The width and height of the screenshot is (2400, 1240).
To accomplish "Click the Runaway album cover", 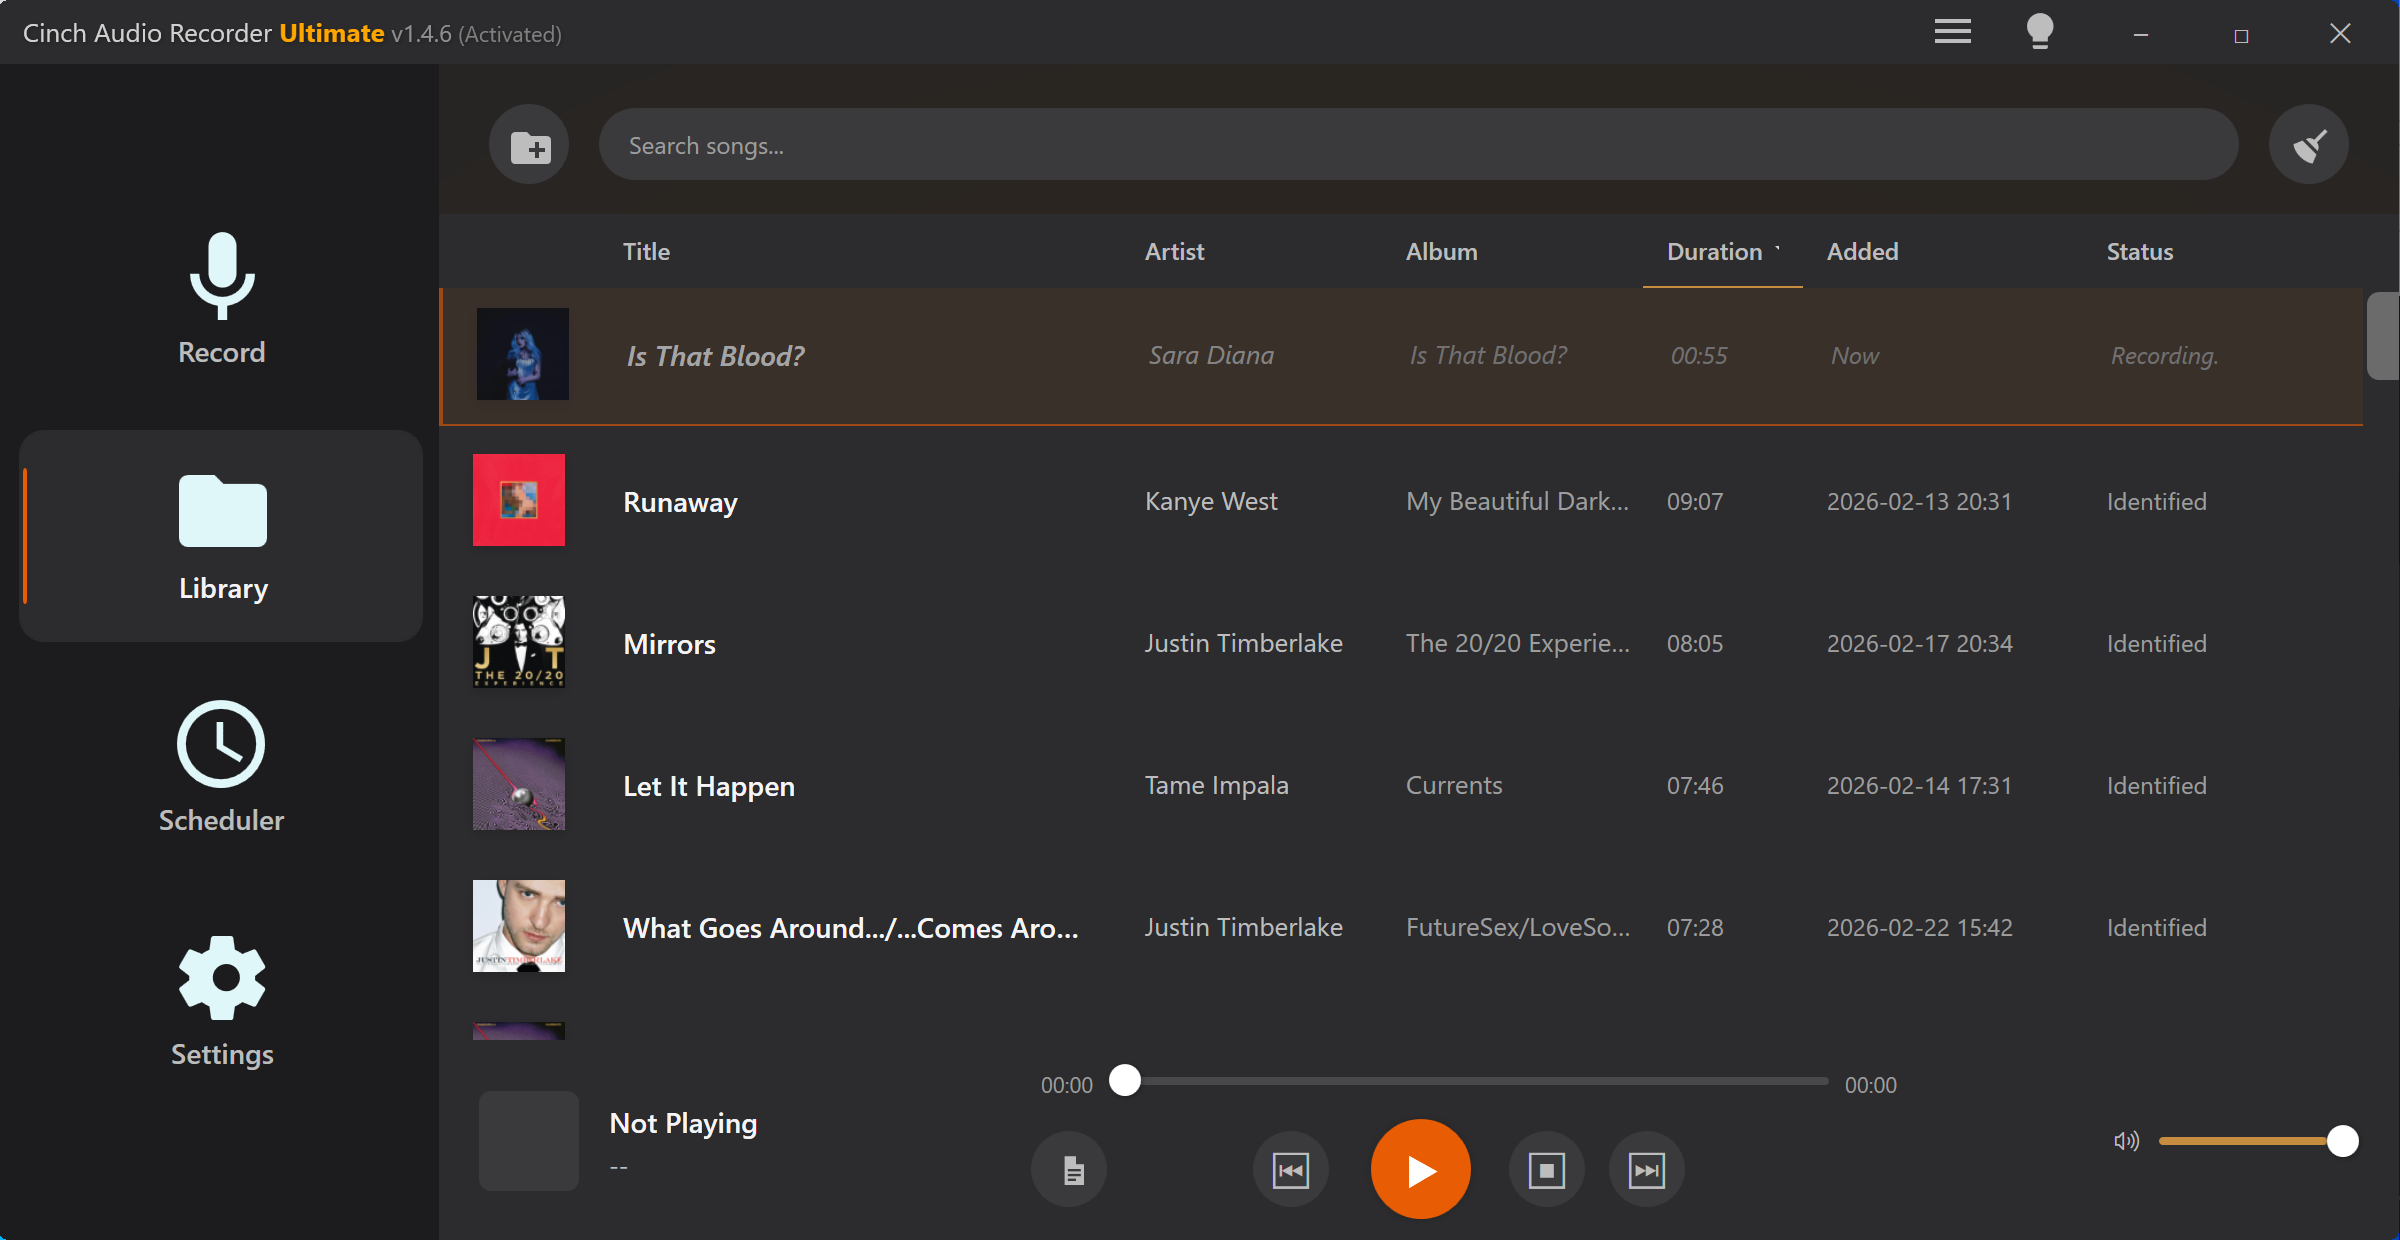I will pos(518,500).
